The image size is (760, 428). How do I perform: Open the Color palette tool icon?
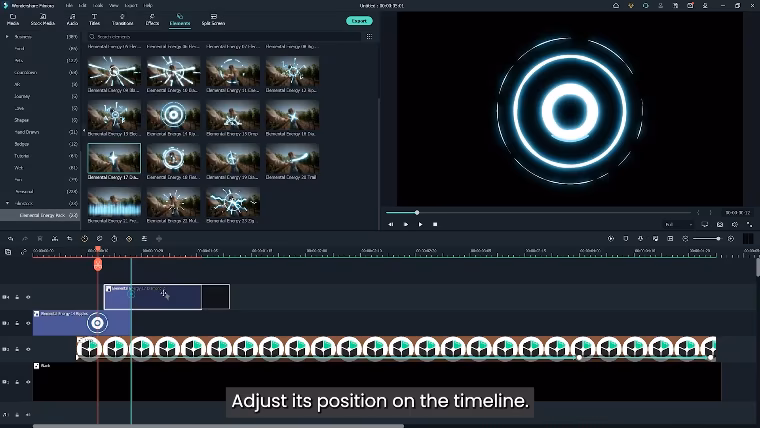pos(99,238)
